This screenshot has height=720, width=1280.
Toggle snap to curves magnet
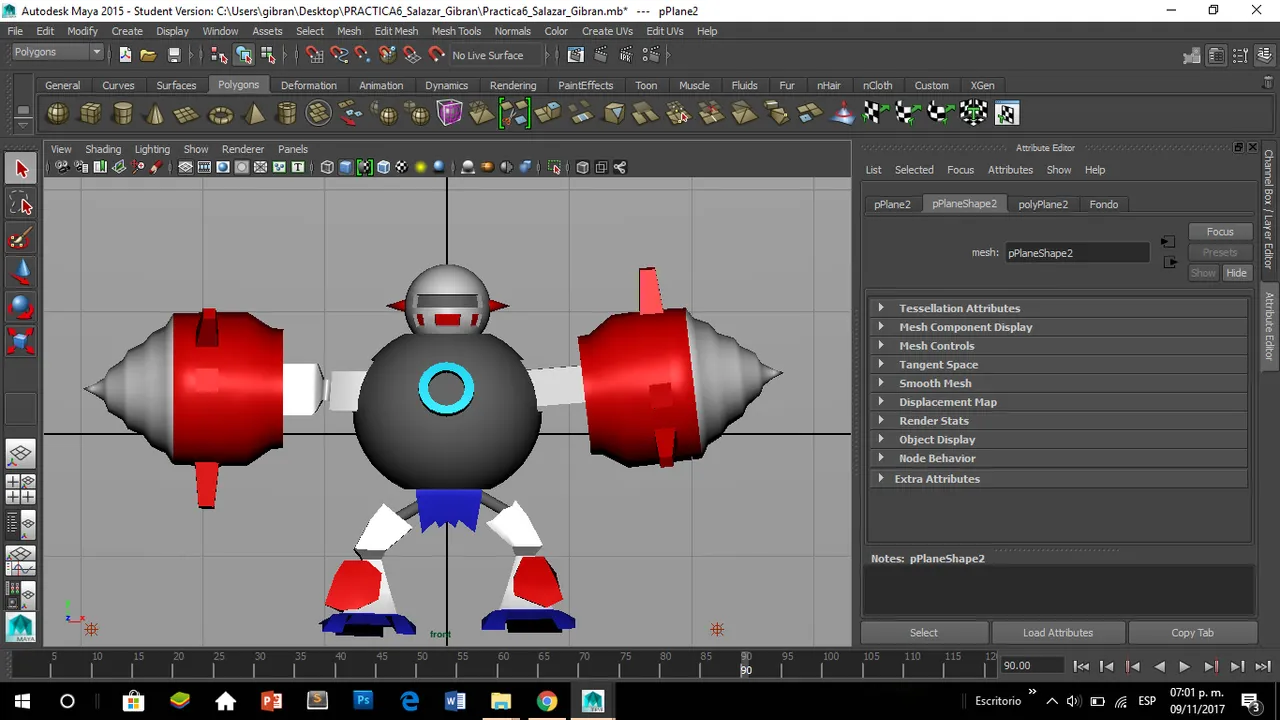click(x=339, y=55)
